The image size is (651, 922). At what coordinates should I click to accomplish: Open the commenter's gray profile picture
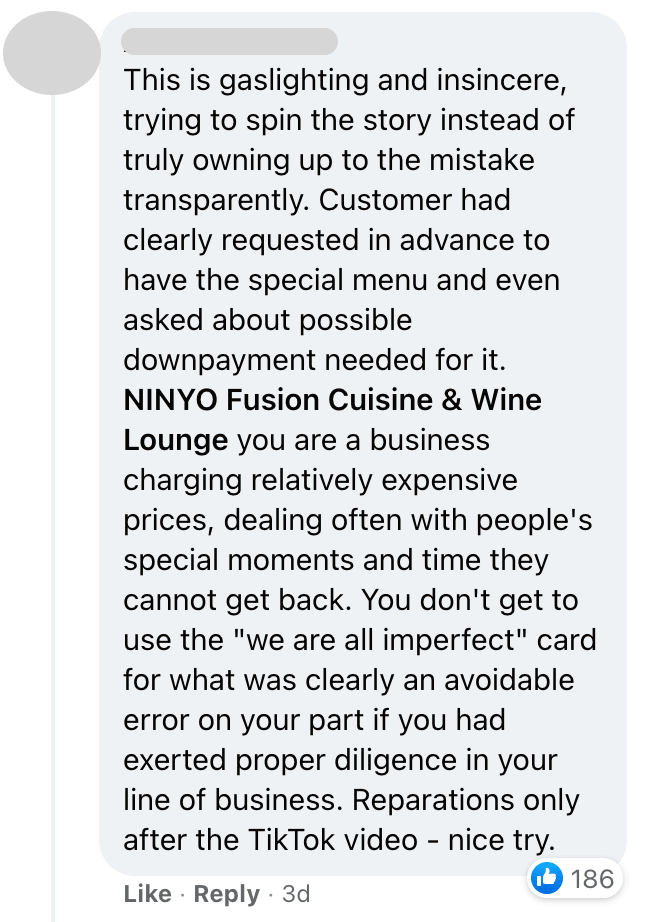52,53
